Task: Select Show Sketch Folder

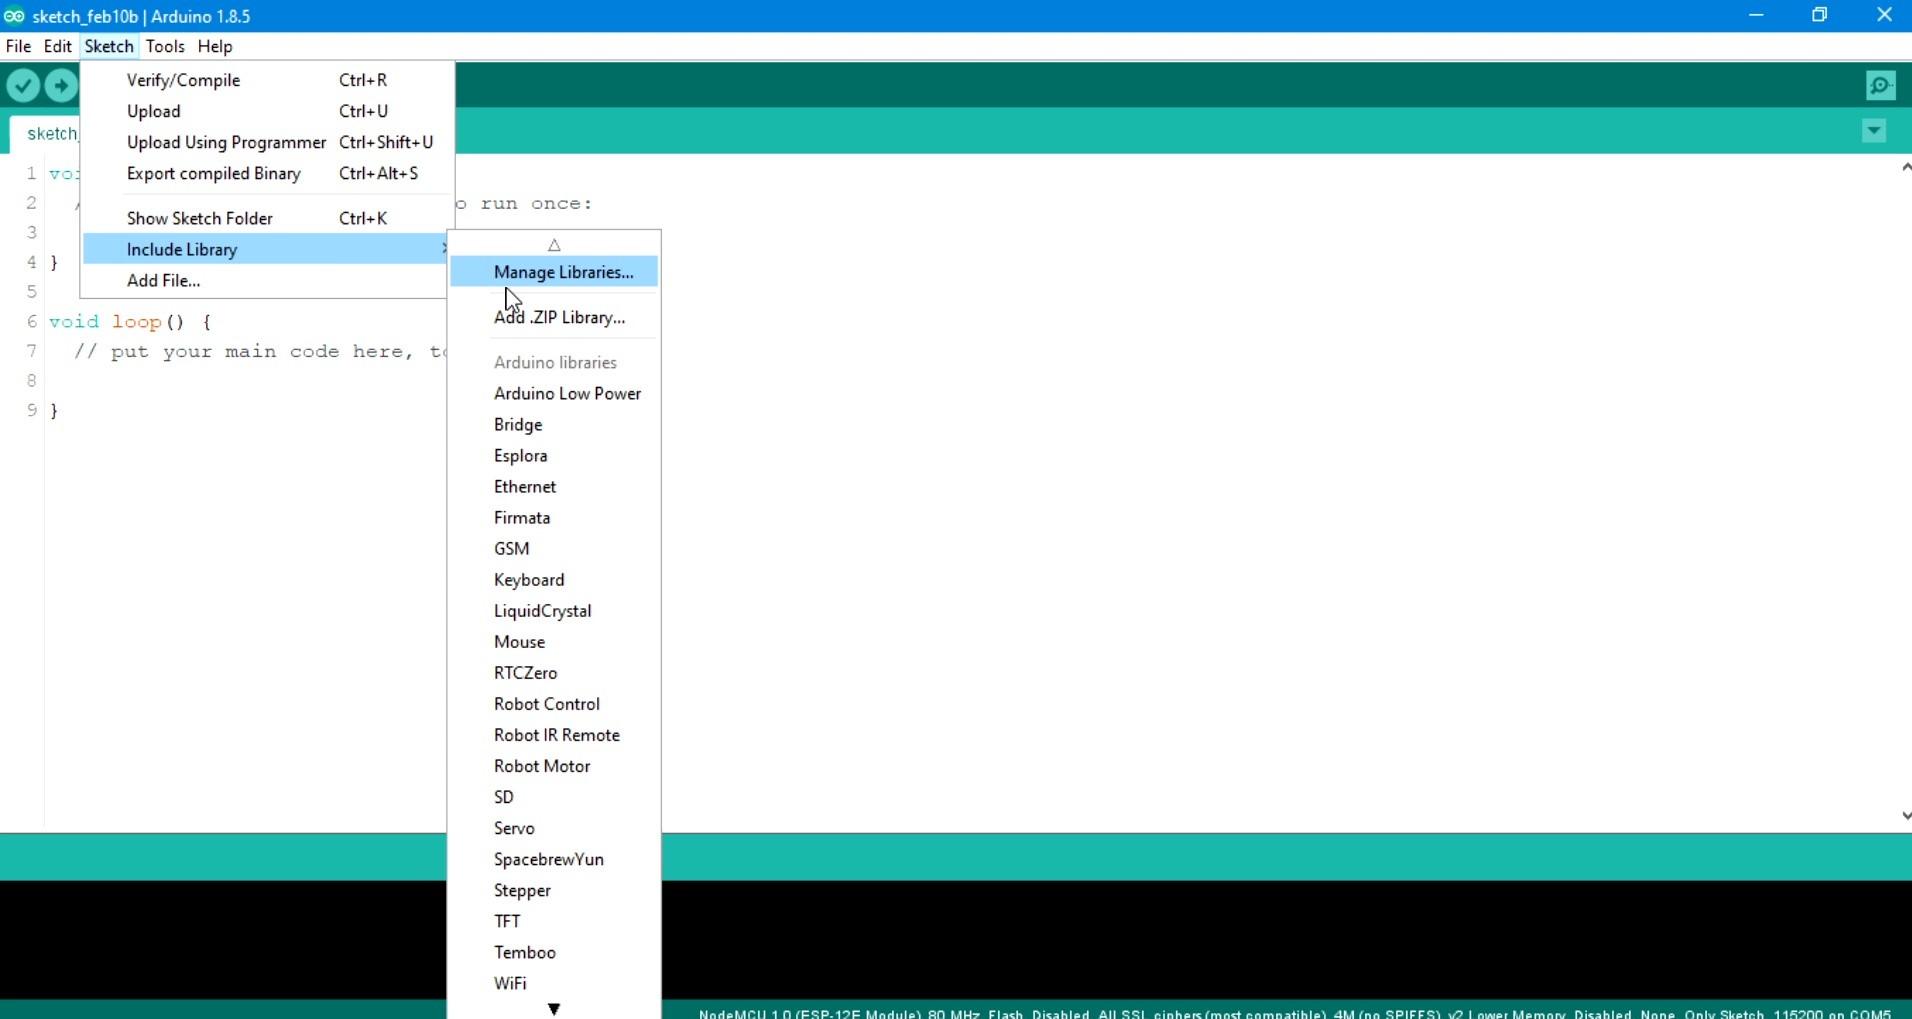Action: coord(267,218)
